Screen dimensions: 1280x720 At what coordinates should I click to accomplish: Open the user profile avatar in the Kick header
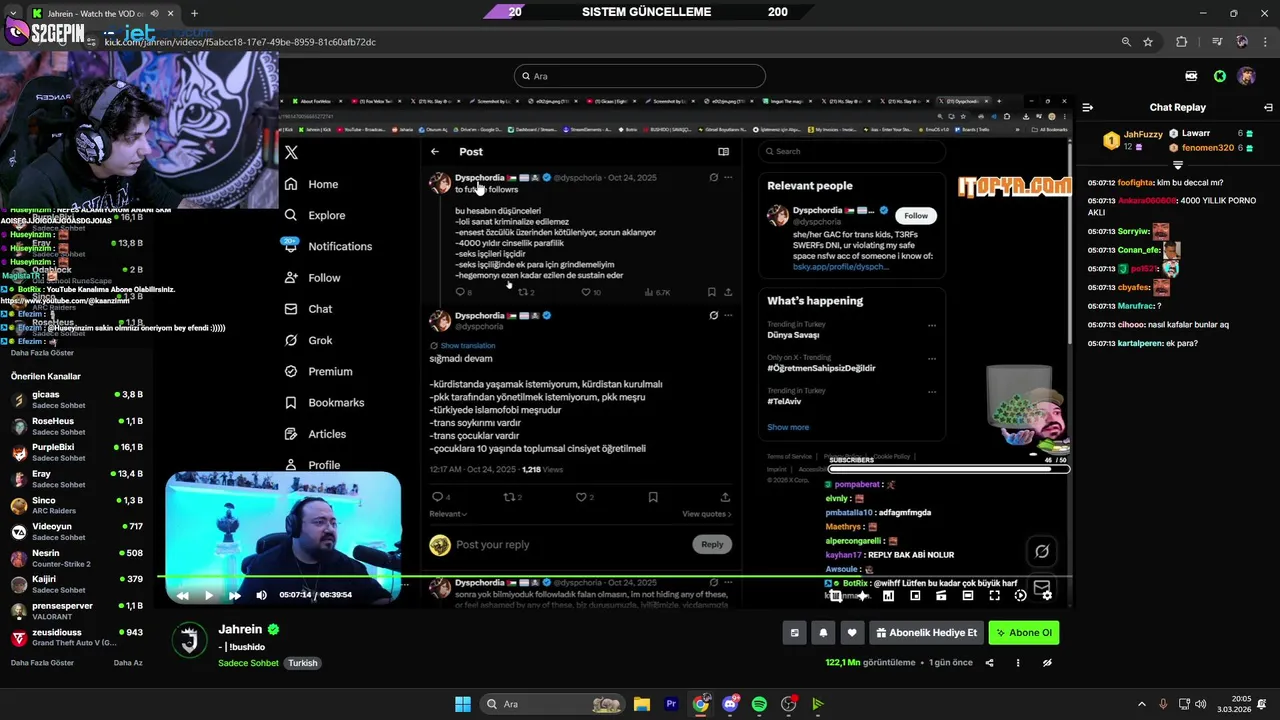click(1246, 76)
